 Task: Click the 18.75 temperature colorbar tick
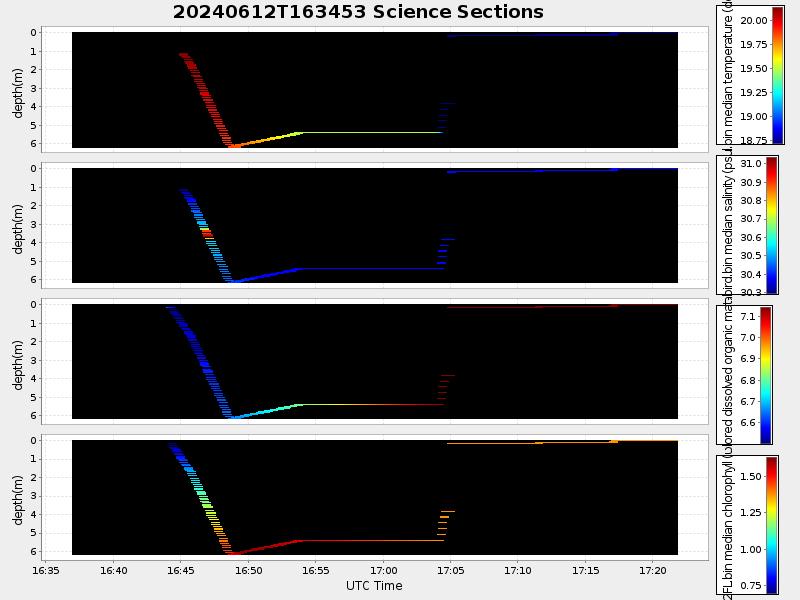point(754,140)
